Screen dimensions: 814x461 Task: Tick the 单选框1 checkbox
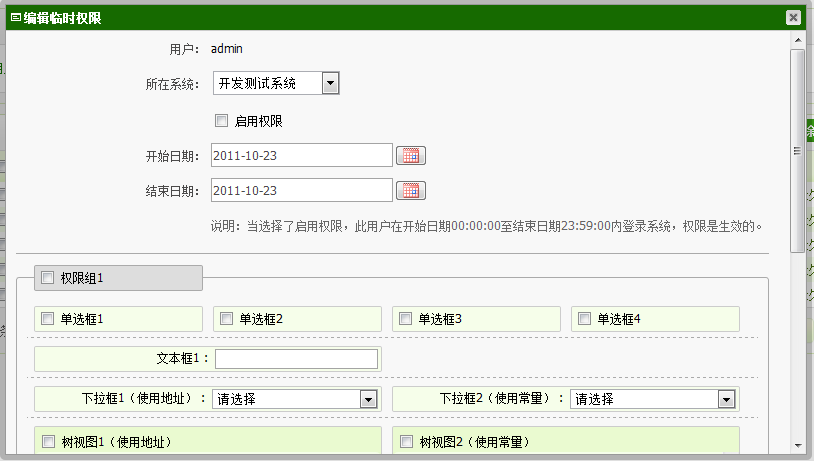click(x=47, y=318)
